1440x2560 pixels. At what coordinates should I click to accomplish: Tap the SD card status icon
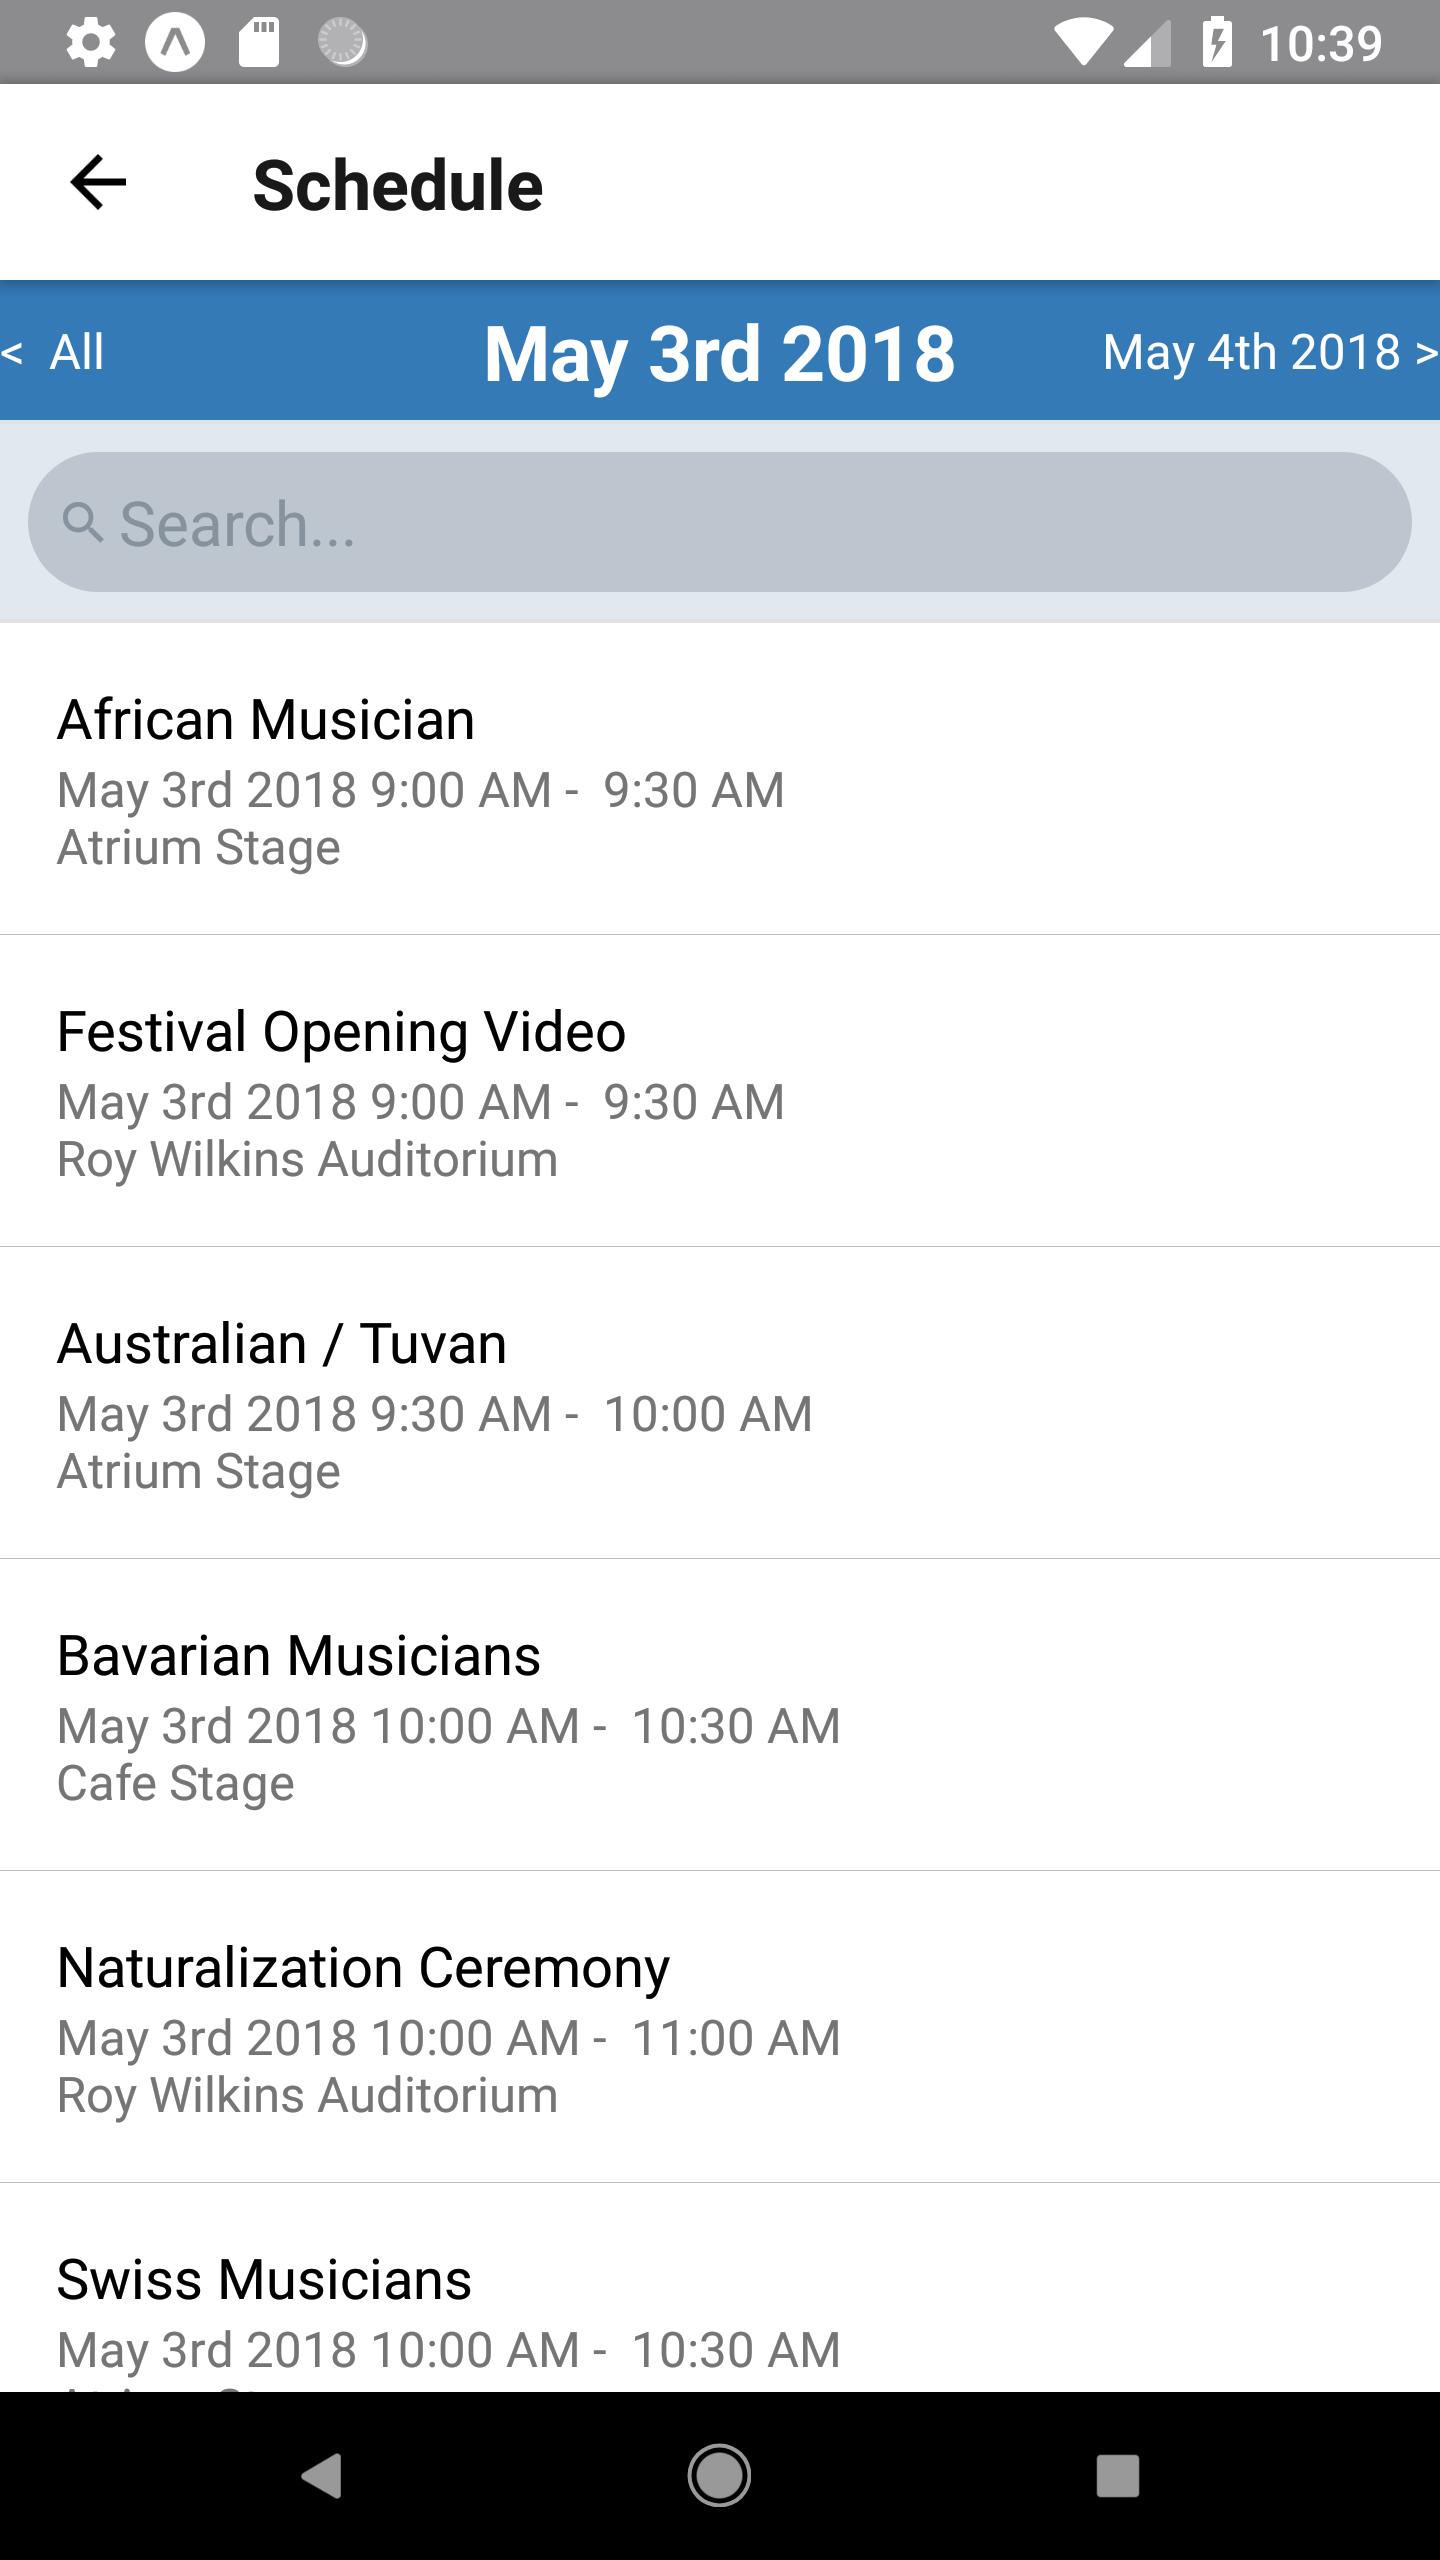tap(258, 43)
